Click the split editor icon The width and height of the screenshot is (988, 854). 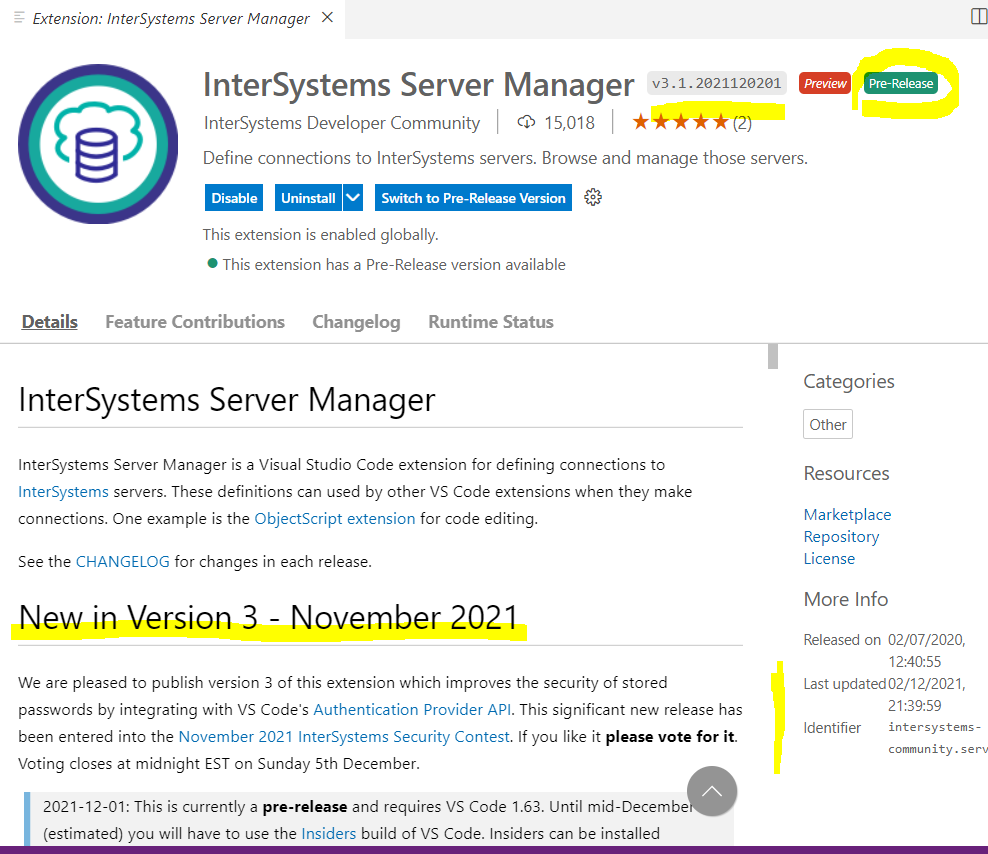coord(979,16)
